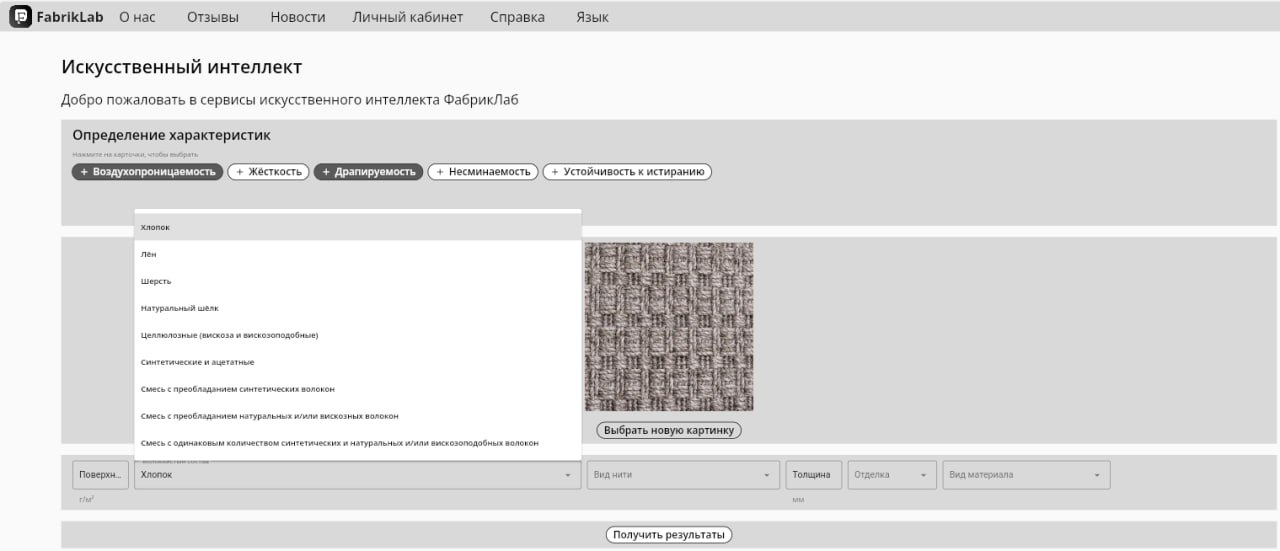Toggle the Воздухопроницаемость characteristic chip
This screenshot has width=1280, height=551.
[x=148, y=172]
